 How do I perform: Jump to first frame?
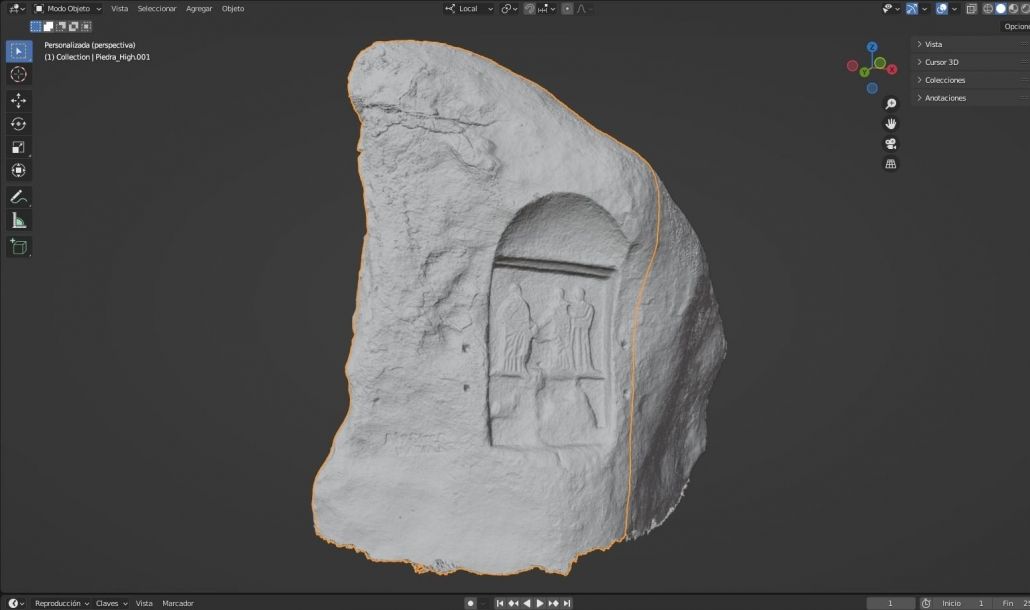(x=500, y=603)
